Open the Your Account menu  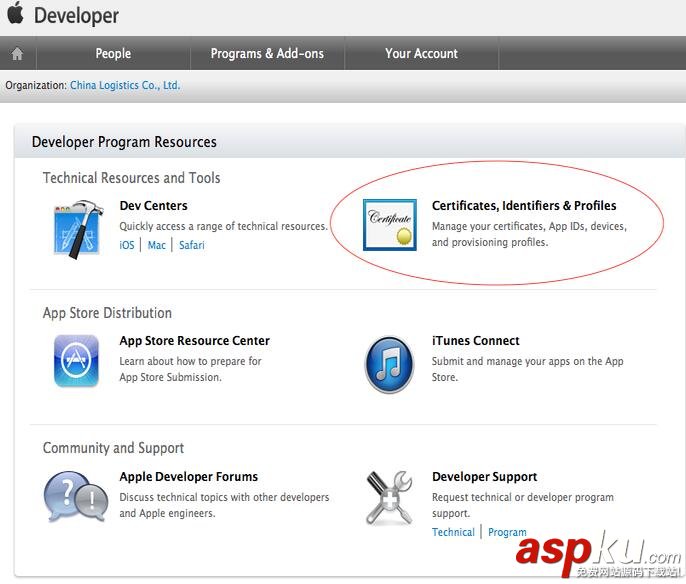click(x=421, y=53)
